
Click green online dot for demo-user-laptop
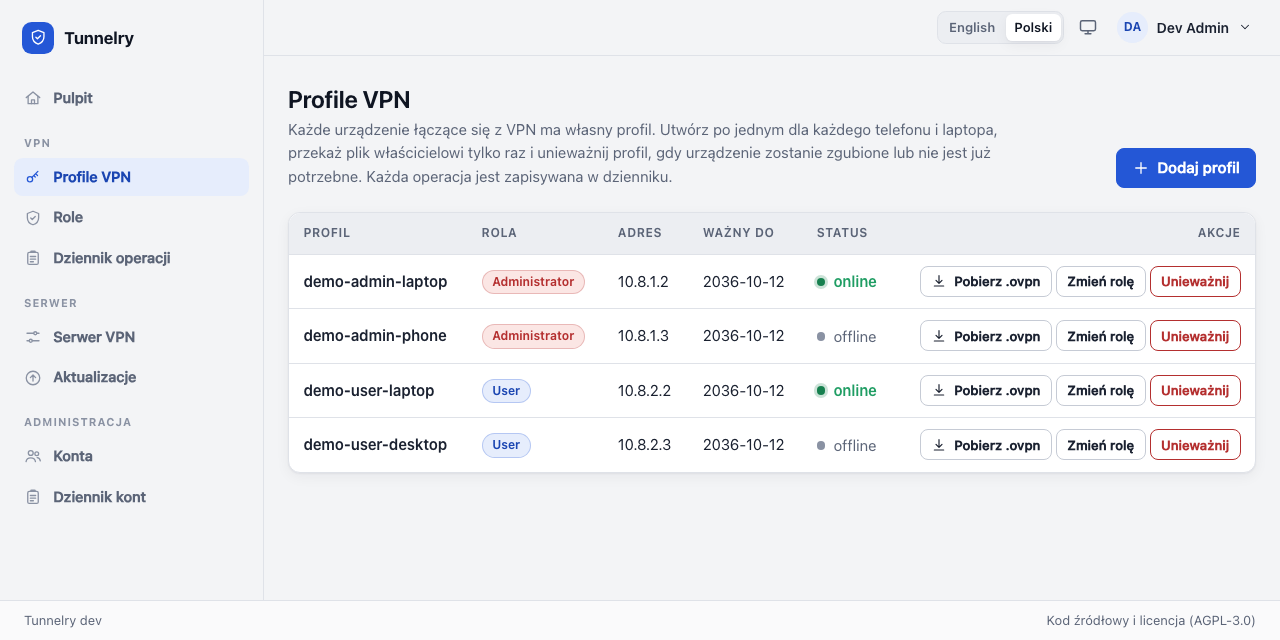tap(821, 391)
